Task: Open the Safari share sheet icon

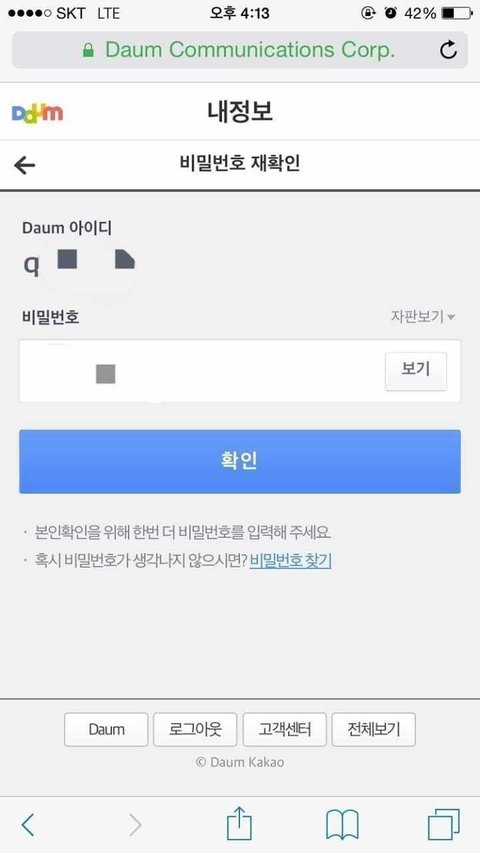Action: 239,823
